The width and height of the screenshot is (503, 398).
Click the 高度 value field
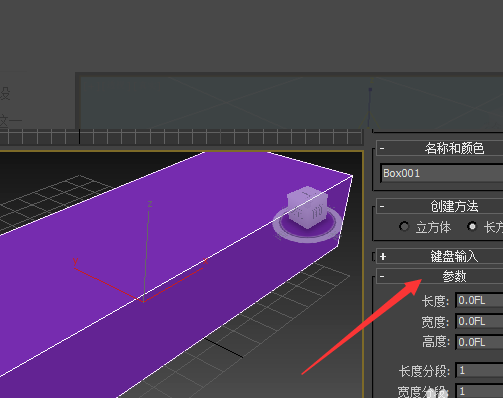[x=479, y=342]
